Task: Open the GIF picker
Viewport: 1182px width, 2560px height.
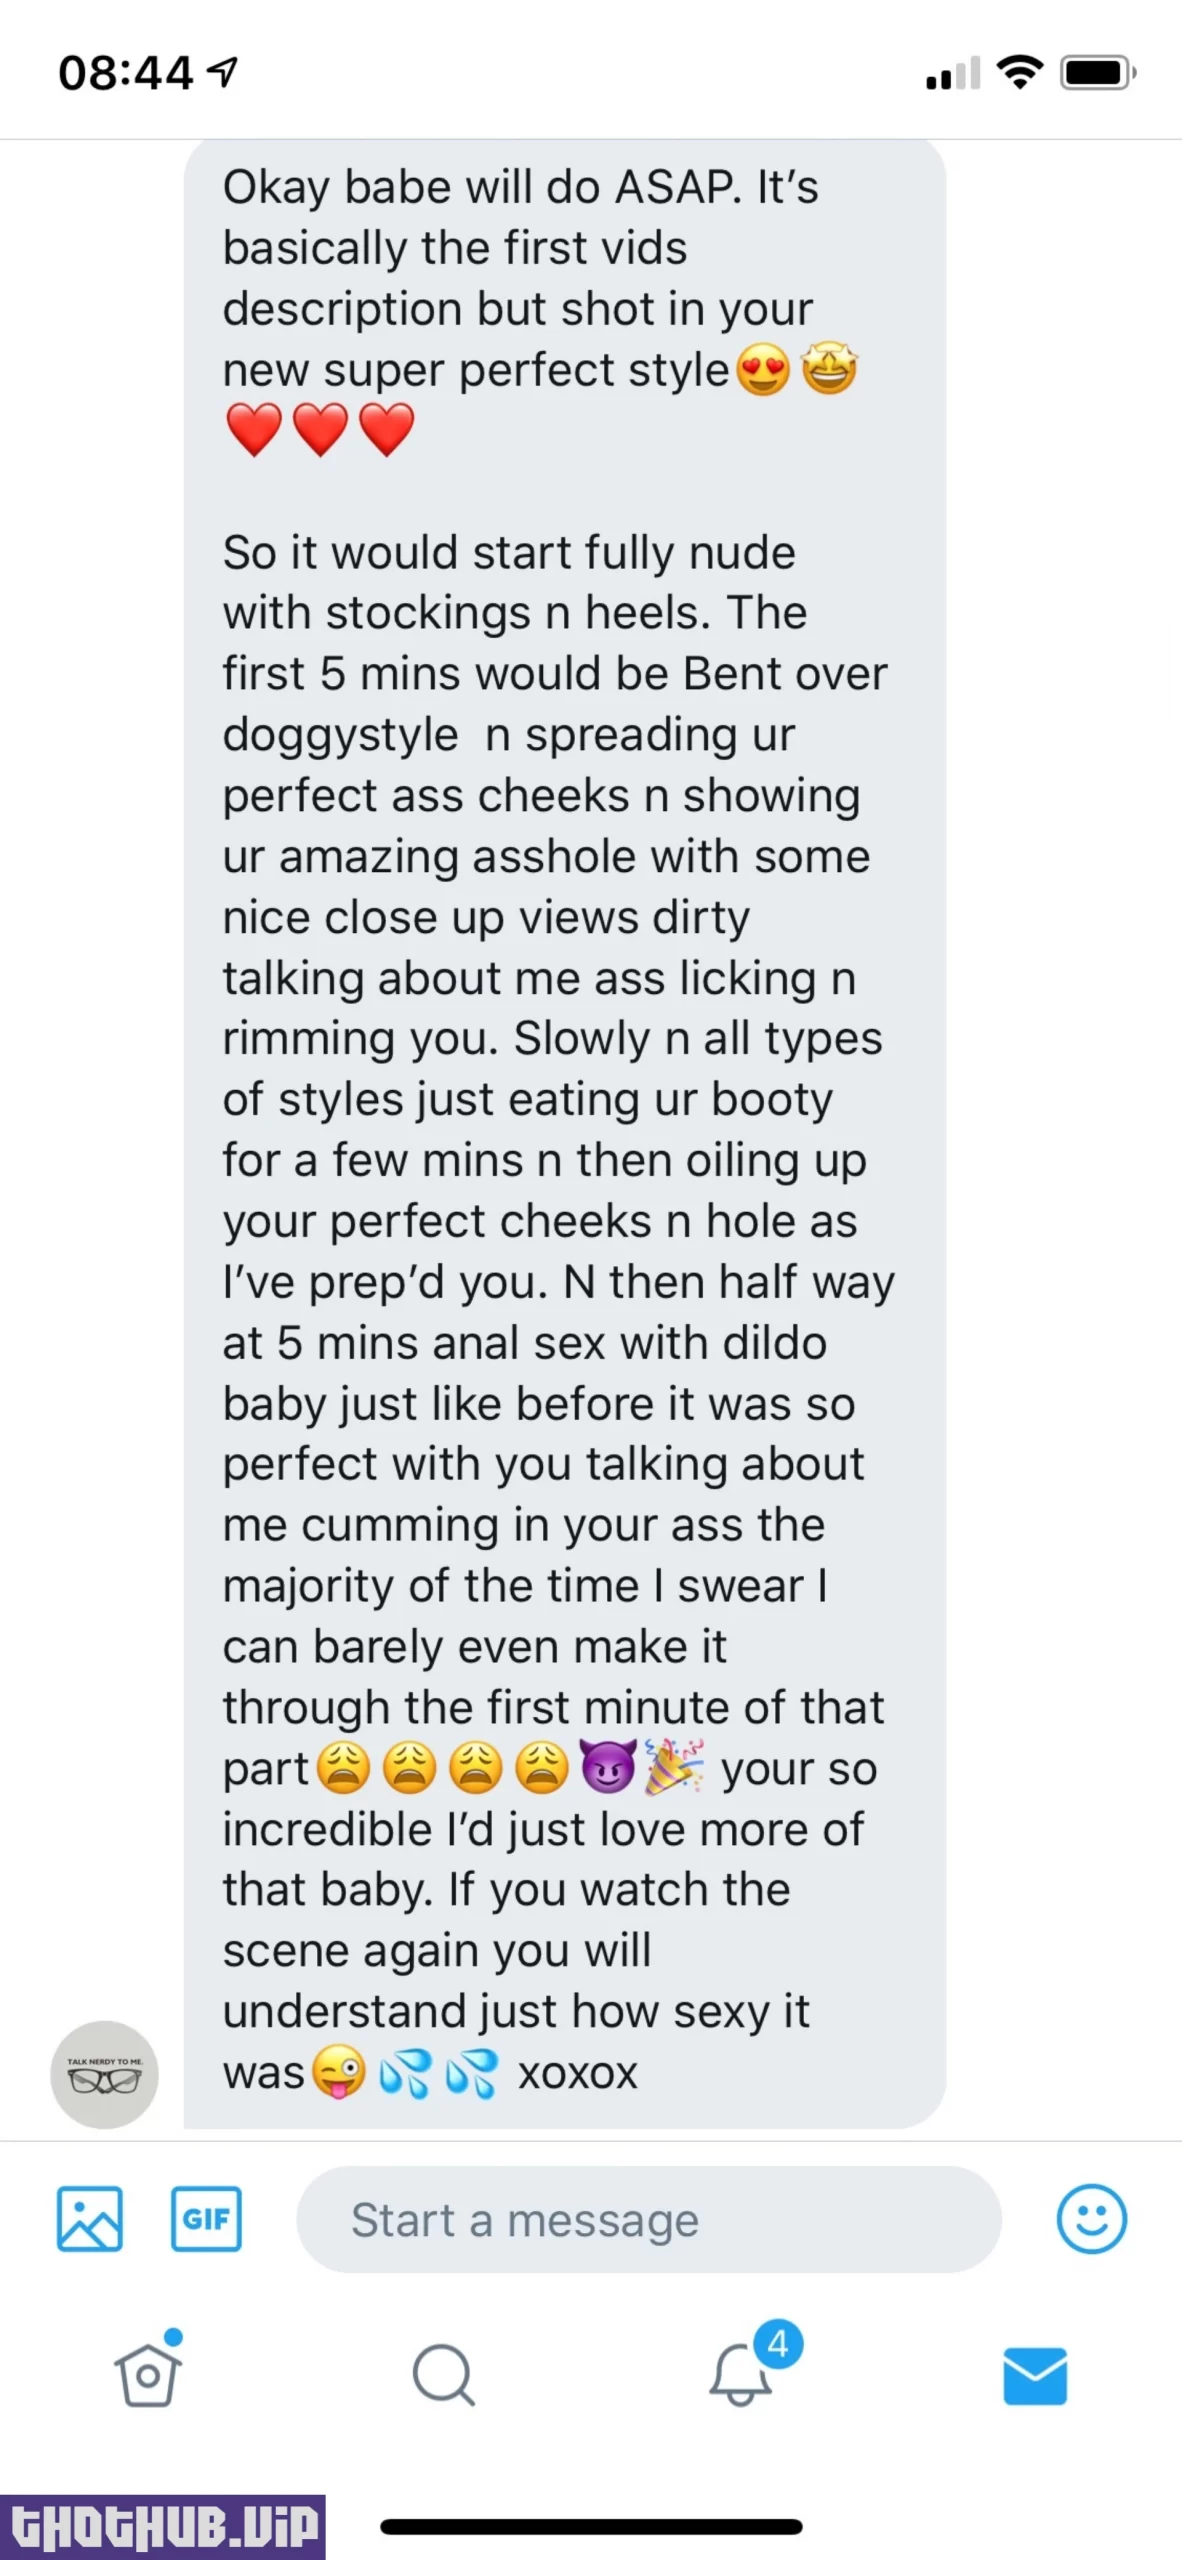Action: tap(206, 2219)
